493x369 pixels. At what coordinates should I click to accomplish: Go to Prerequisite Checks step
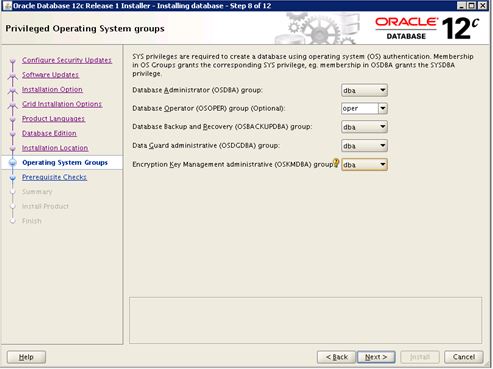coord(54,177)
